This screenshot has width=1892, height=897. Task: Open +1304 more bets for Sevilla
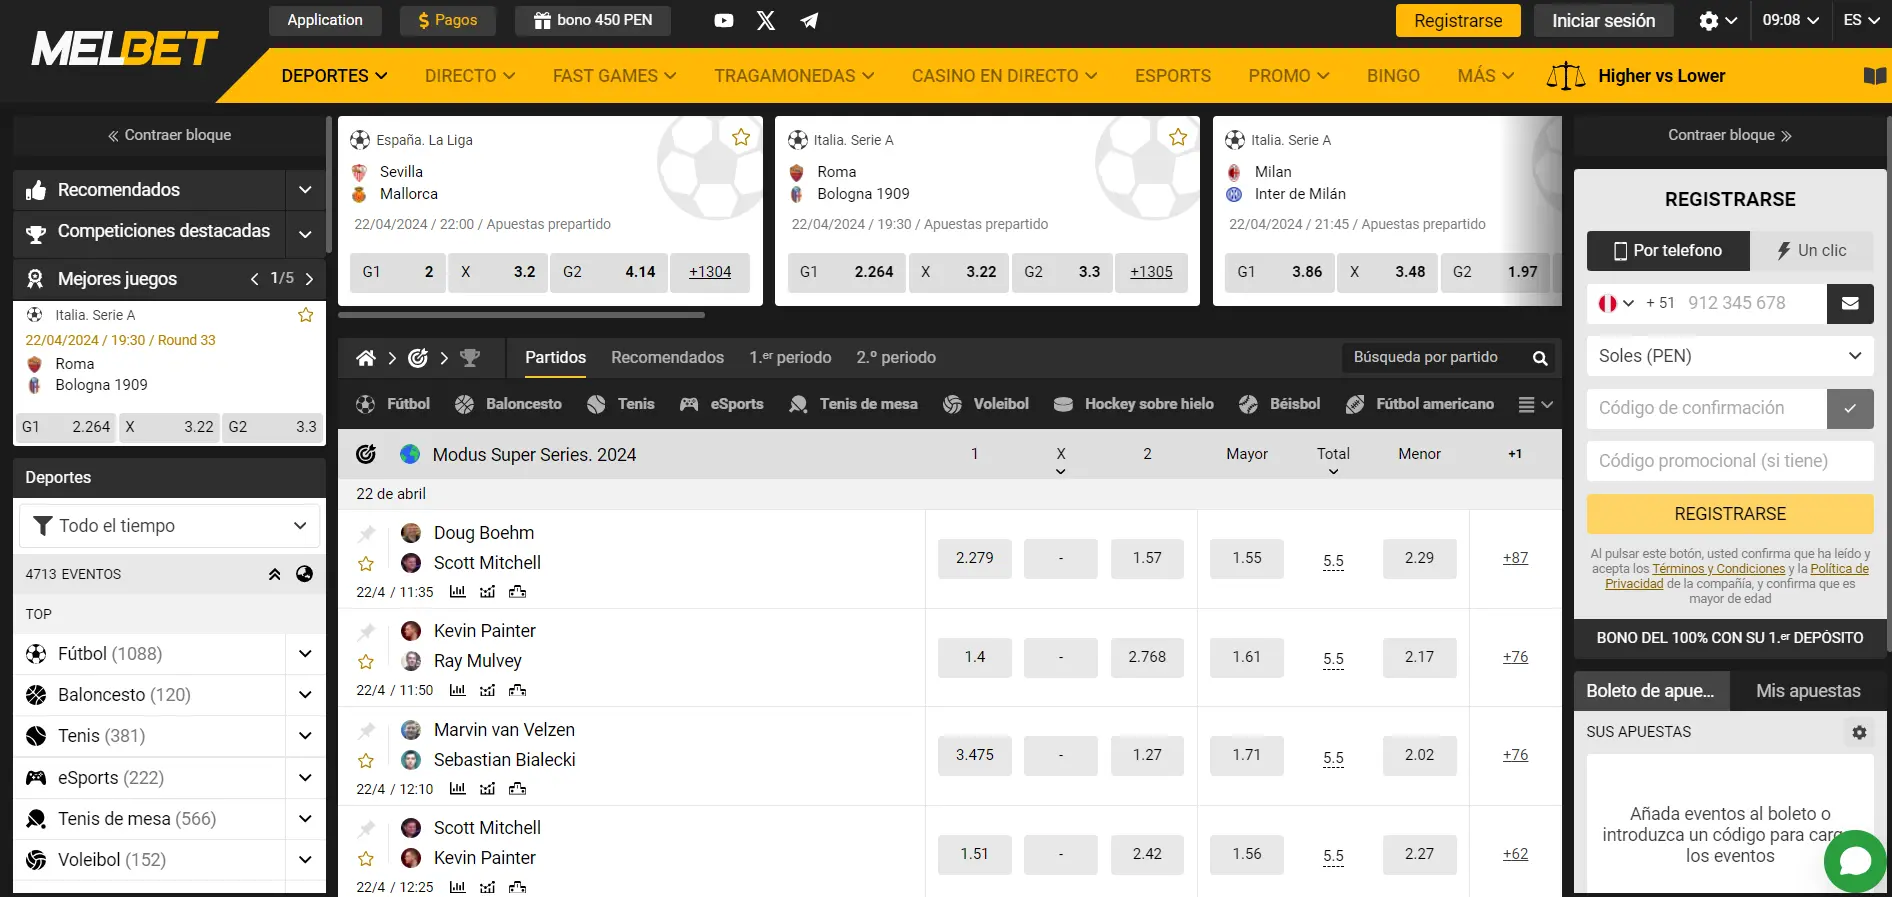[x=710, y=272]
